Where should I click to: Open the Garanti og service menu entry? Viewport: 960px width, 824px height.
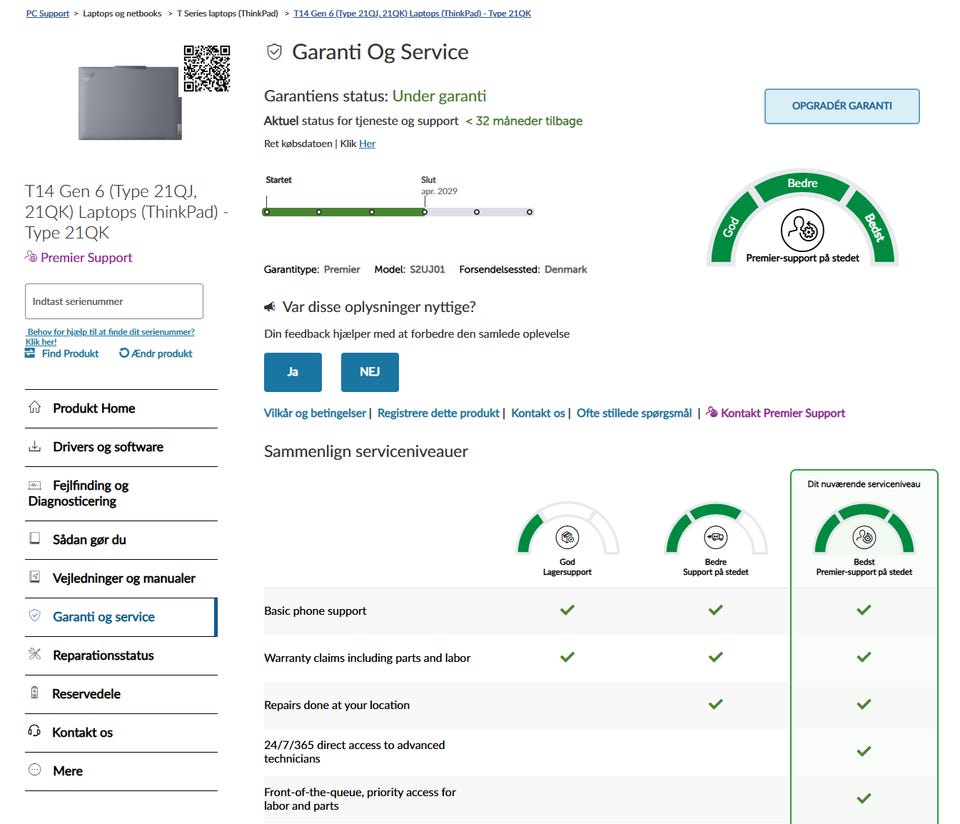[x=121, y=616]
